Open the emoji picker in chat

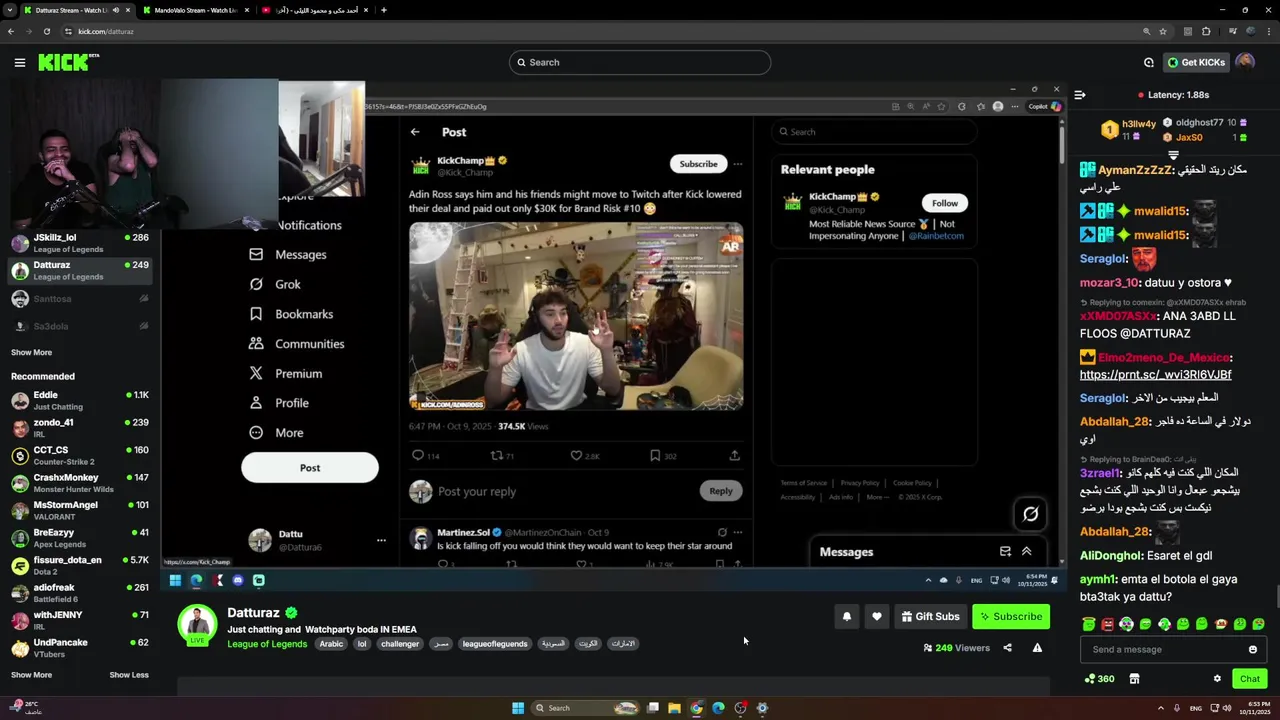coord(1253,649)
